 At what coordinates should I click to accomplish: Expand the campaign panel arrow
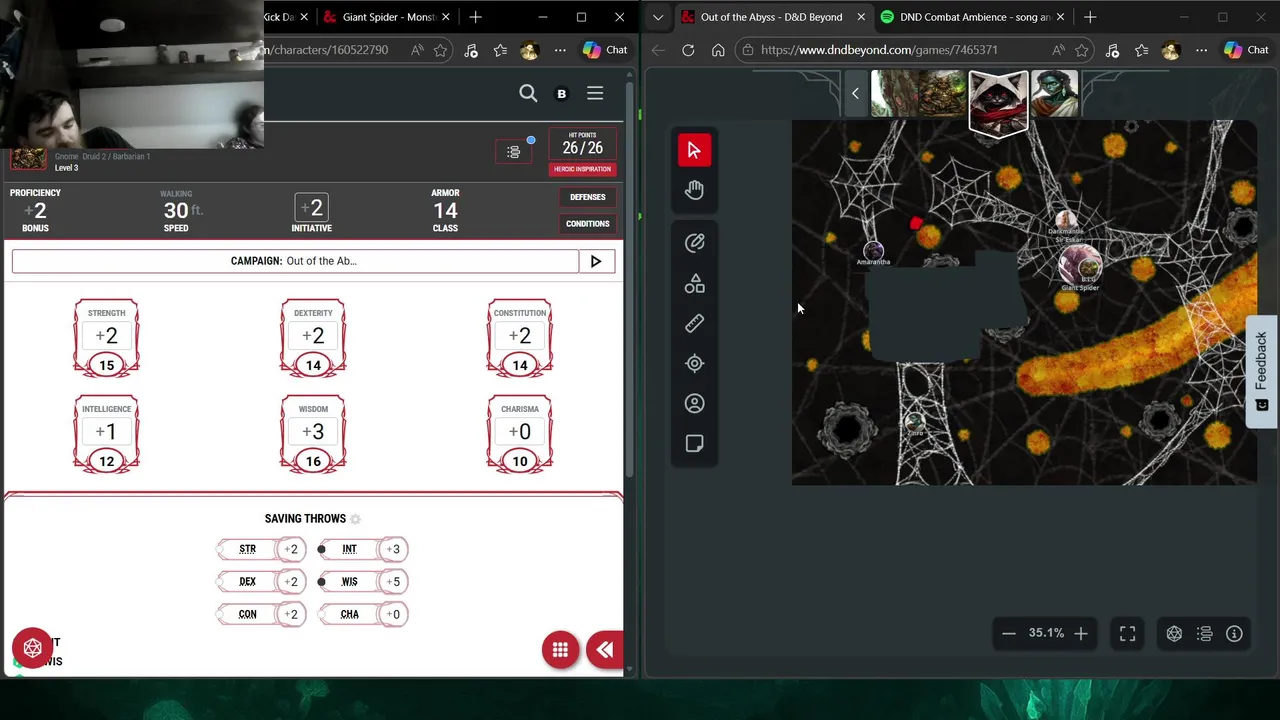tap(596, 261)
